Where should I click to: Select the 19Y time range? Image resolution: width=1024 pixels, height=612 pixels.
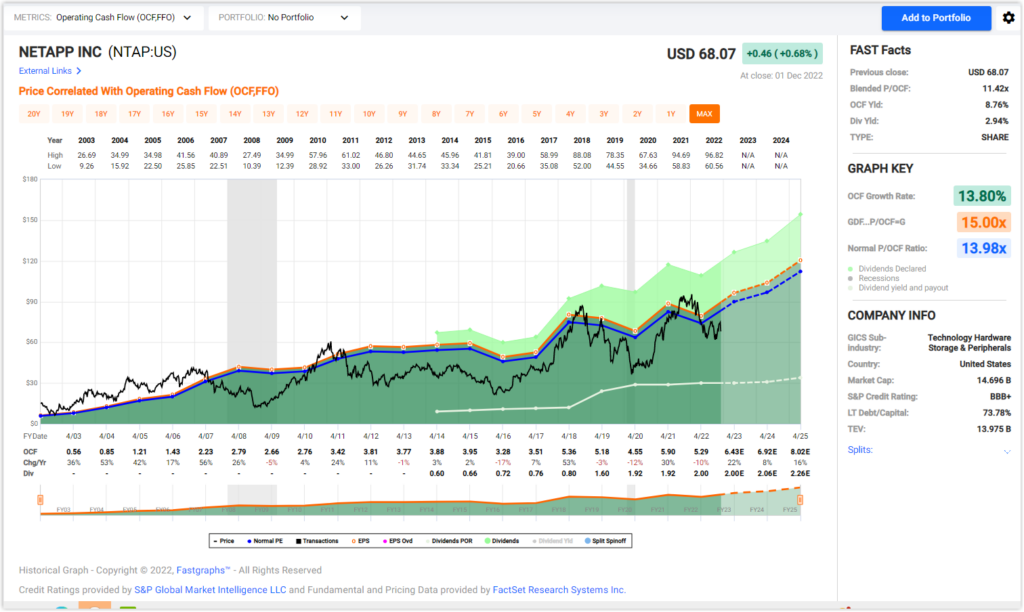click(67, 114)
